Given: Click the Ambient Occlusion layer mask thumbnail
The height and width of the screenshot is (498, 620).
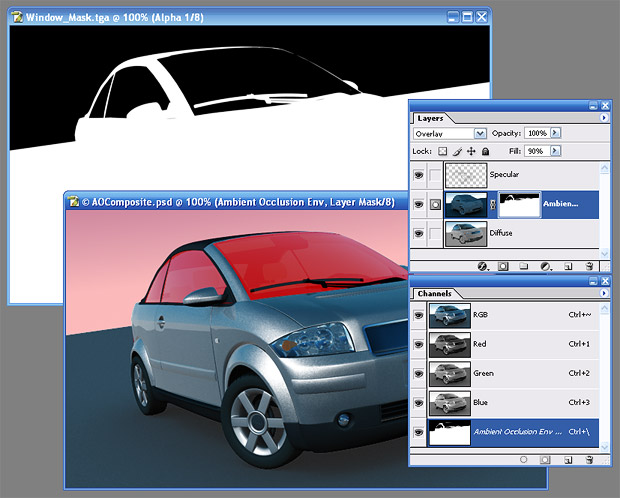Looking at the screenshot, I should [x=519, y=204].
